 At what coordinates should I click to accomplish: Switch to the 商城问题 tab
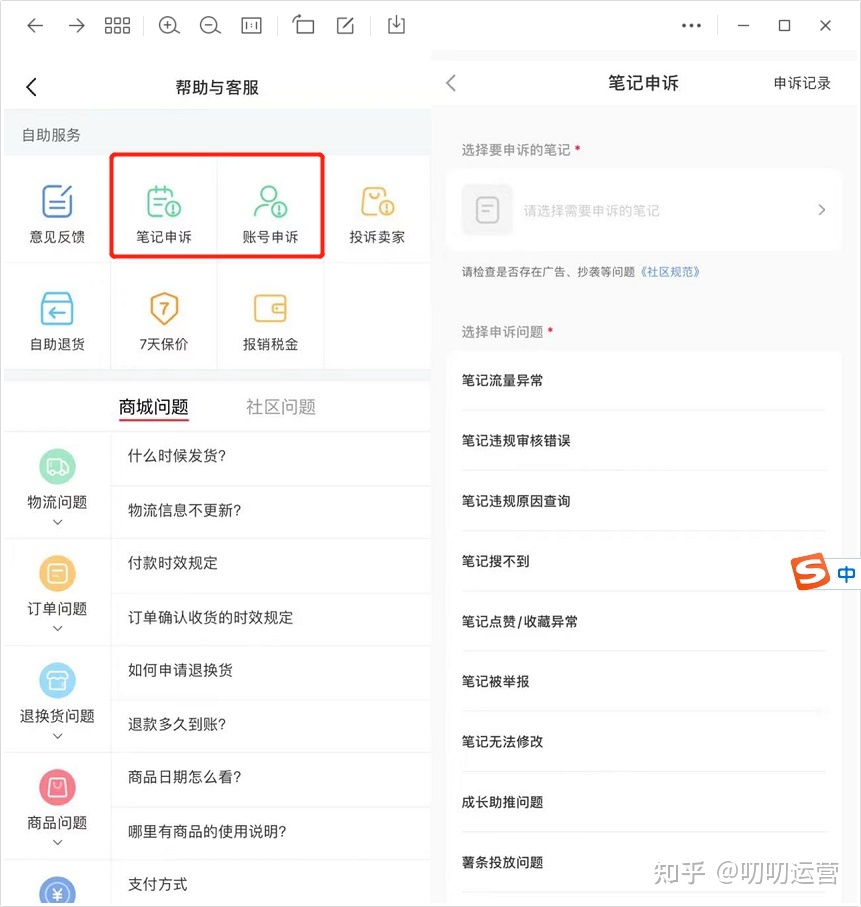point(153,406)
